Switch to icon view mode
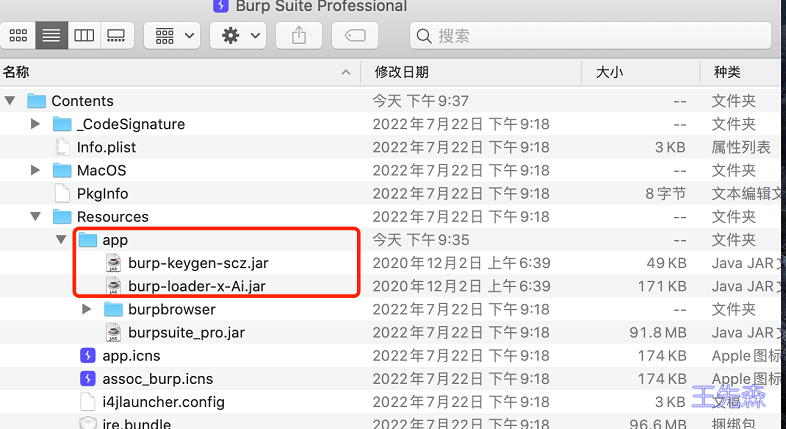The height and width of the screenshot is (429, 786). click(18, 36)
